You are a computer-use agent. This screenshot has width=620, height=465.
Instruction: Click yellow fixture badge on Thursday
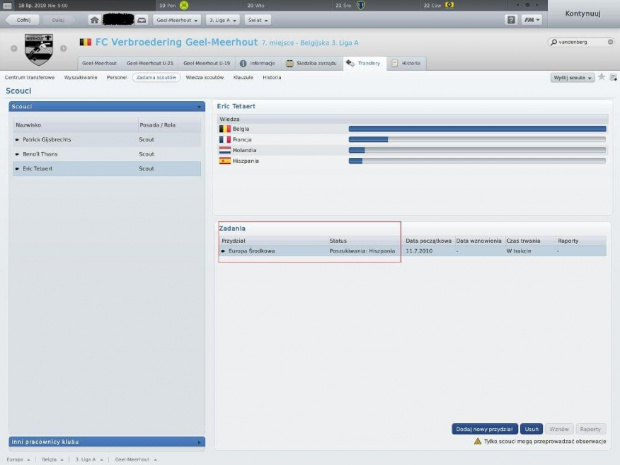coord(449,5)
